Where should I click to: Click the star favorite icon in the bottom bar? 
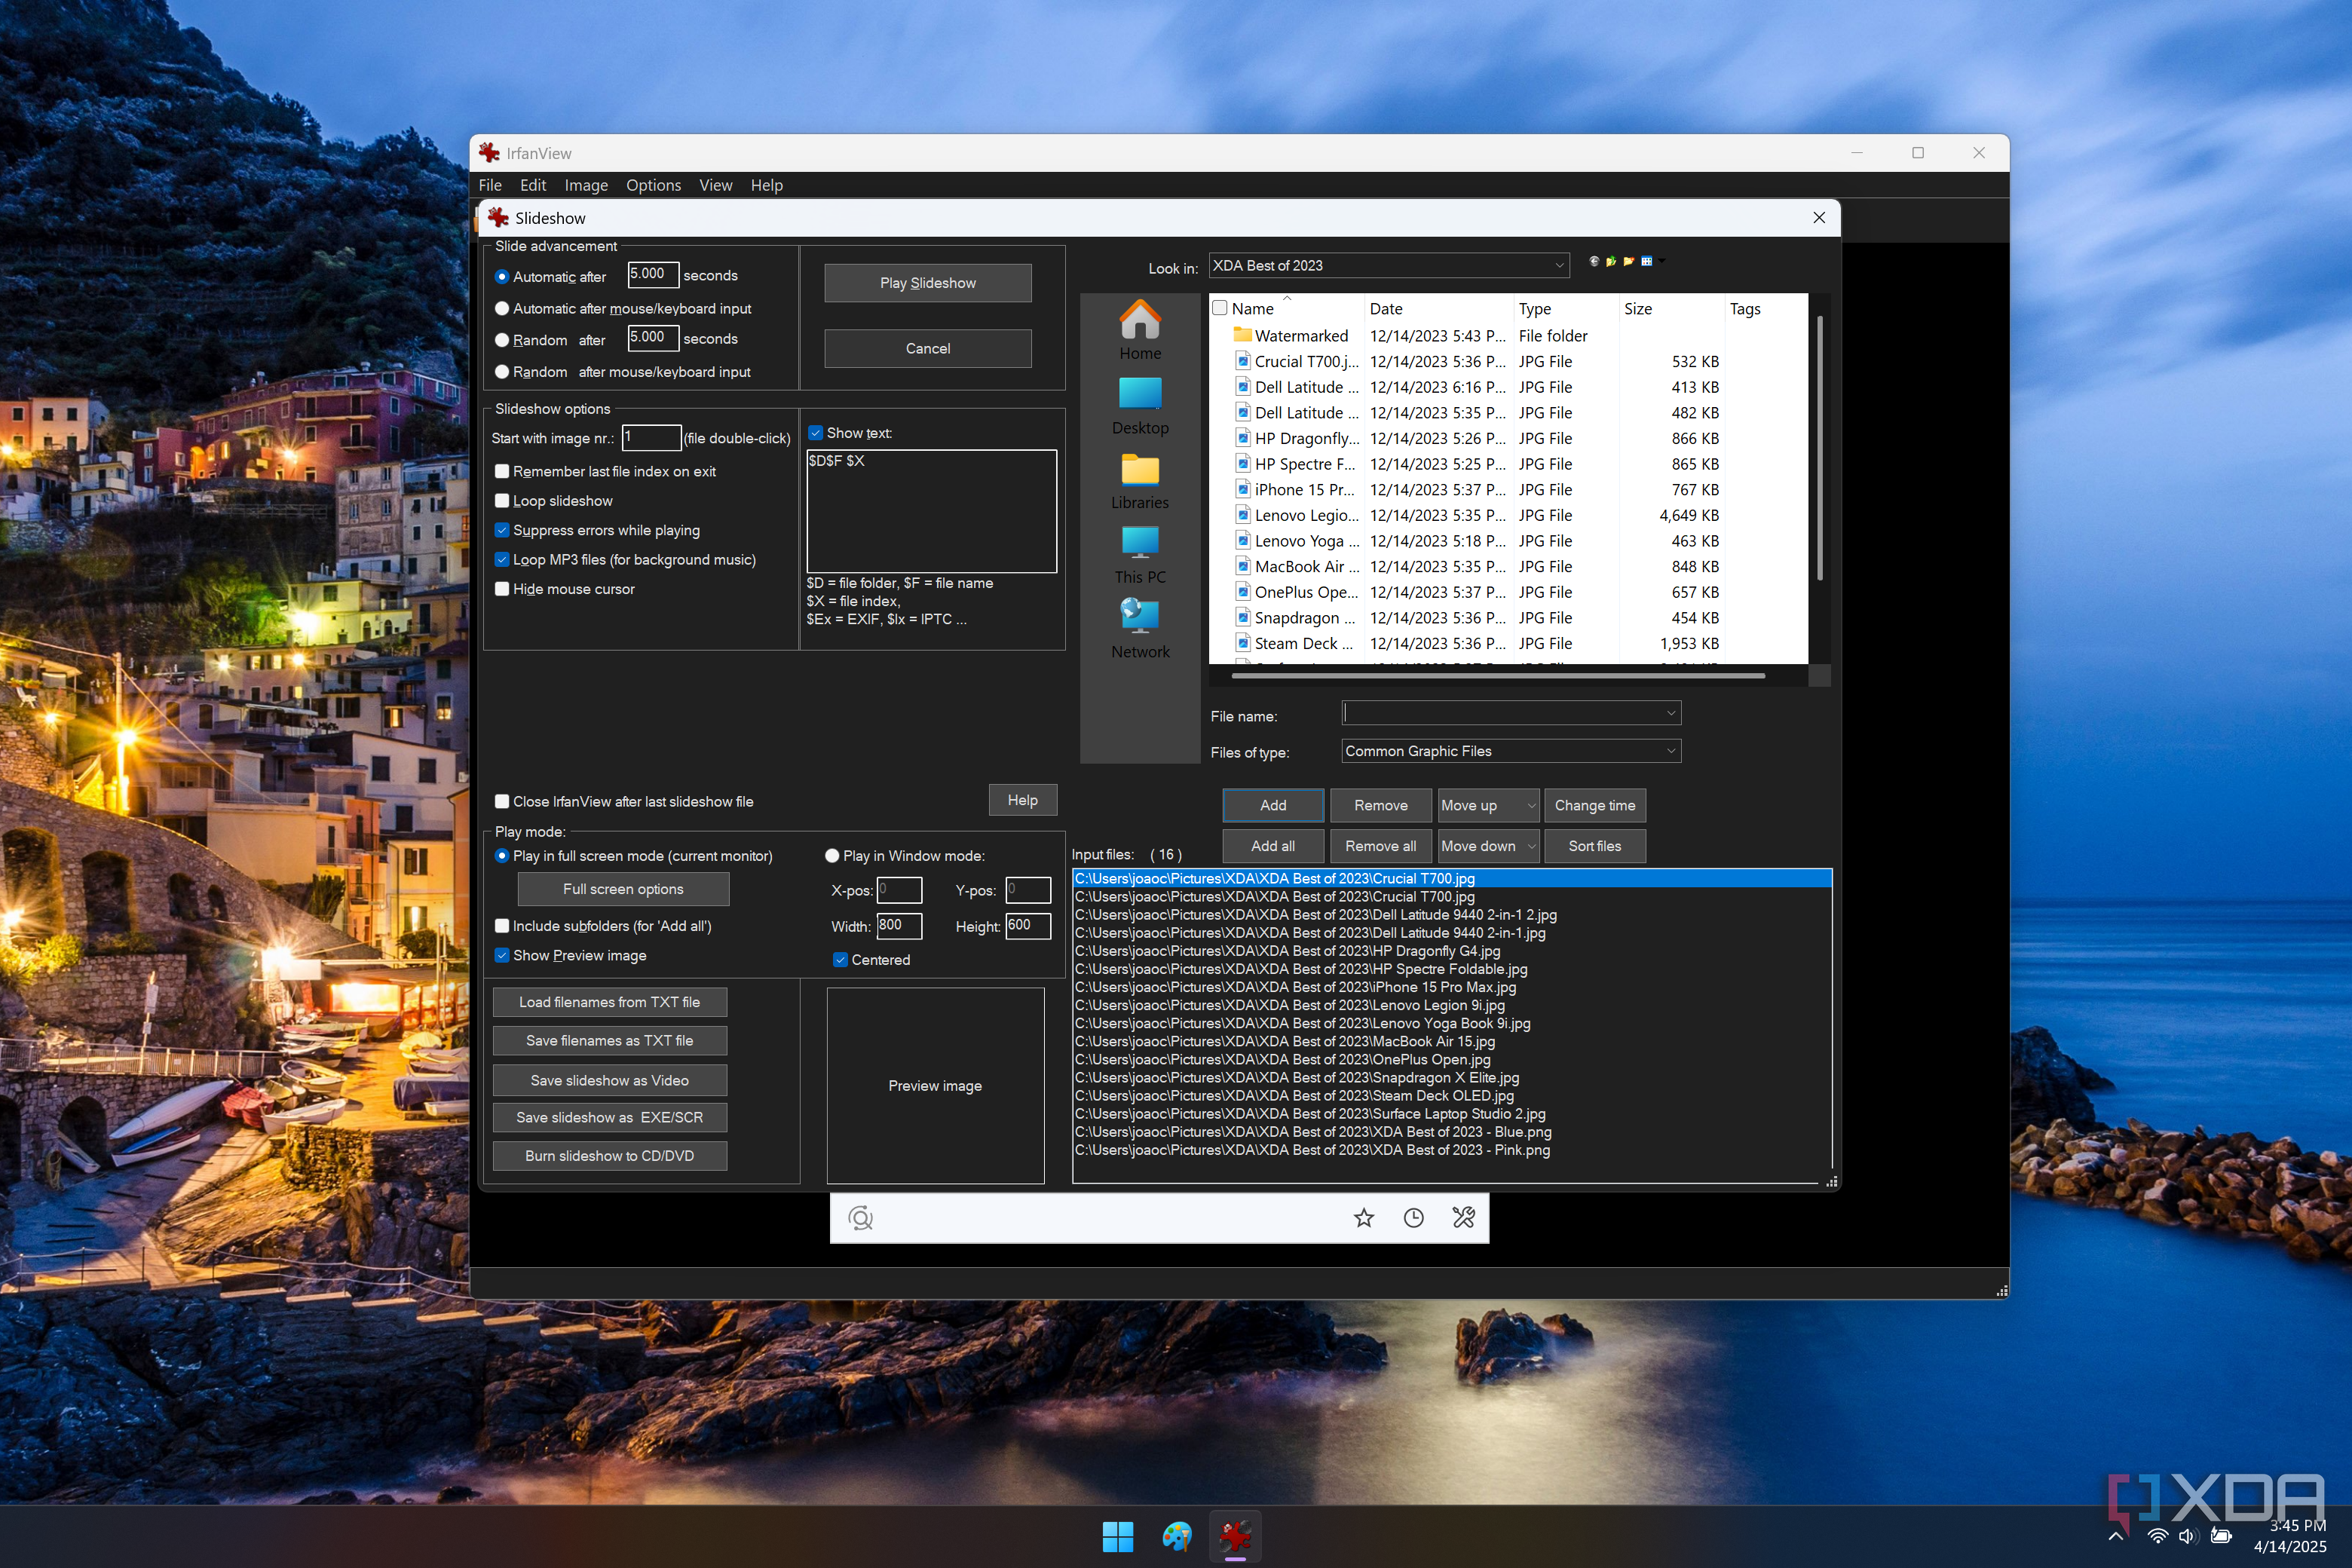(x=1364, y=1218)
